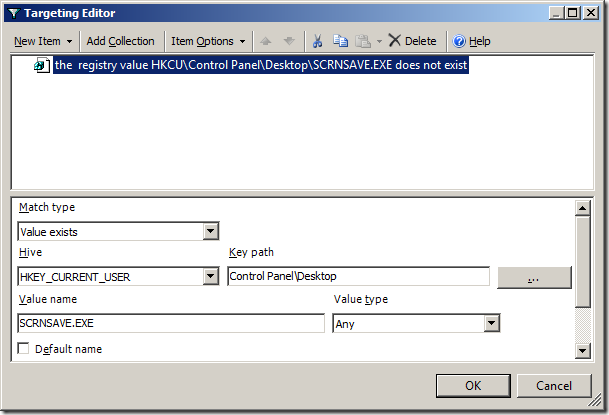Click the Move Down arrow icon
Viewport: 609px width, 415px height.
pyautogui.click(x=289, y=41)
